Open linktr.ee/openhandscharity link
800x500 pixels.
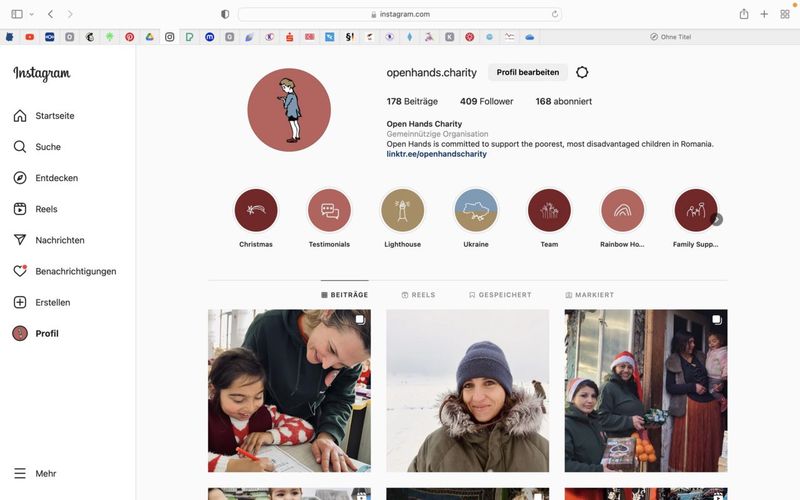click(436, 154)
